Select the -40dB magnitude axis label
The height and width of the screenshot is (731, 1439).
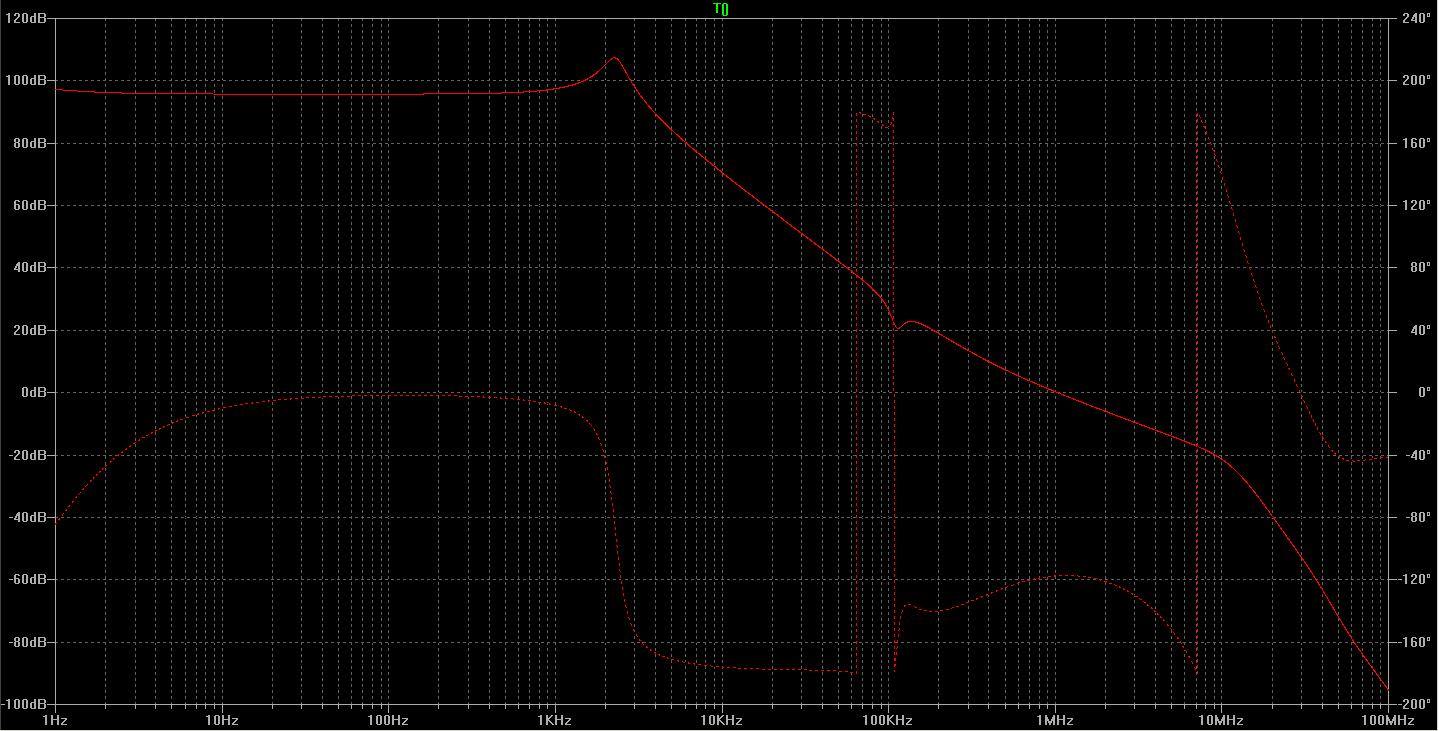28,517
